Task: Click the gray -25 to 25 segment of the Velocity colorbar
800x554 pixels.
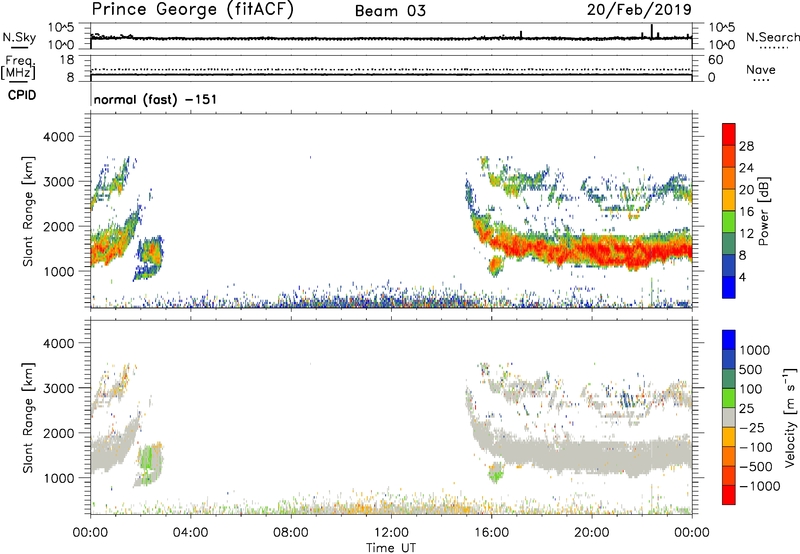Action: [729, 417]
